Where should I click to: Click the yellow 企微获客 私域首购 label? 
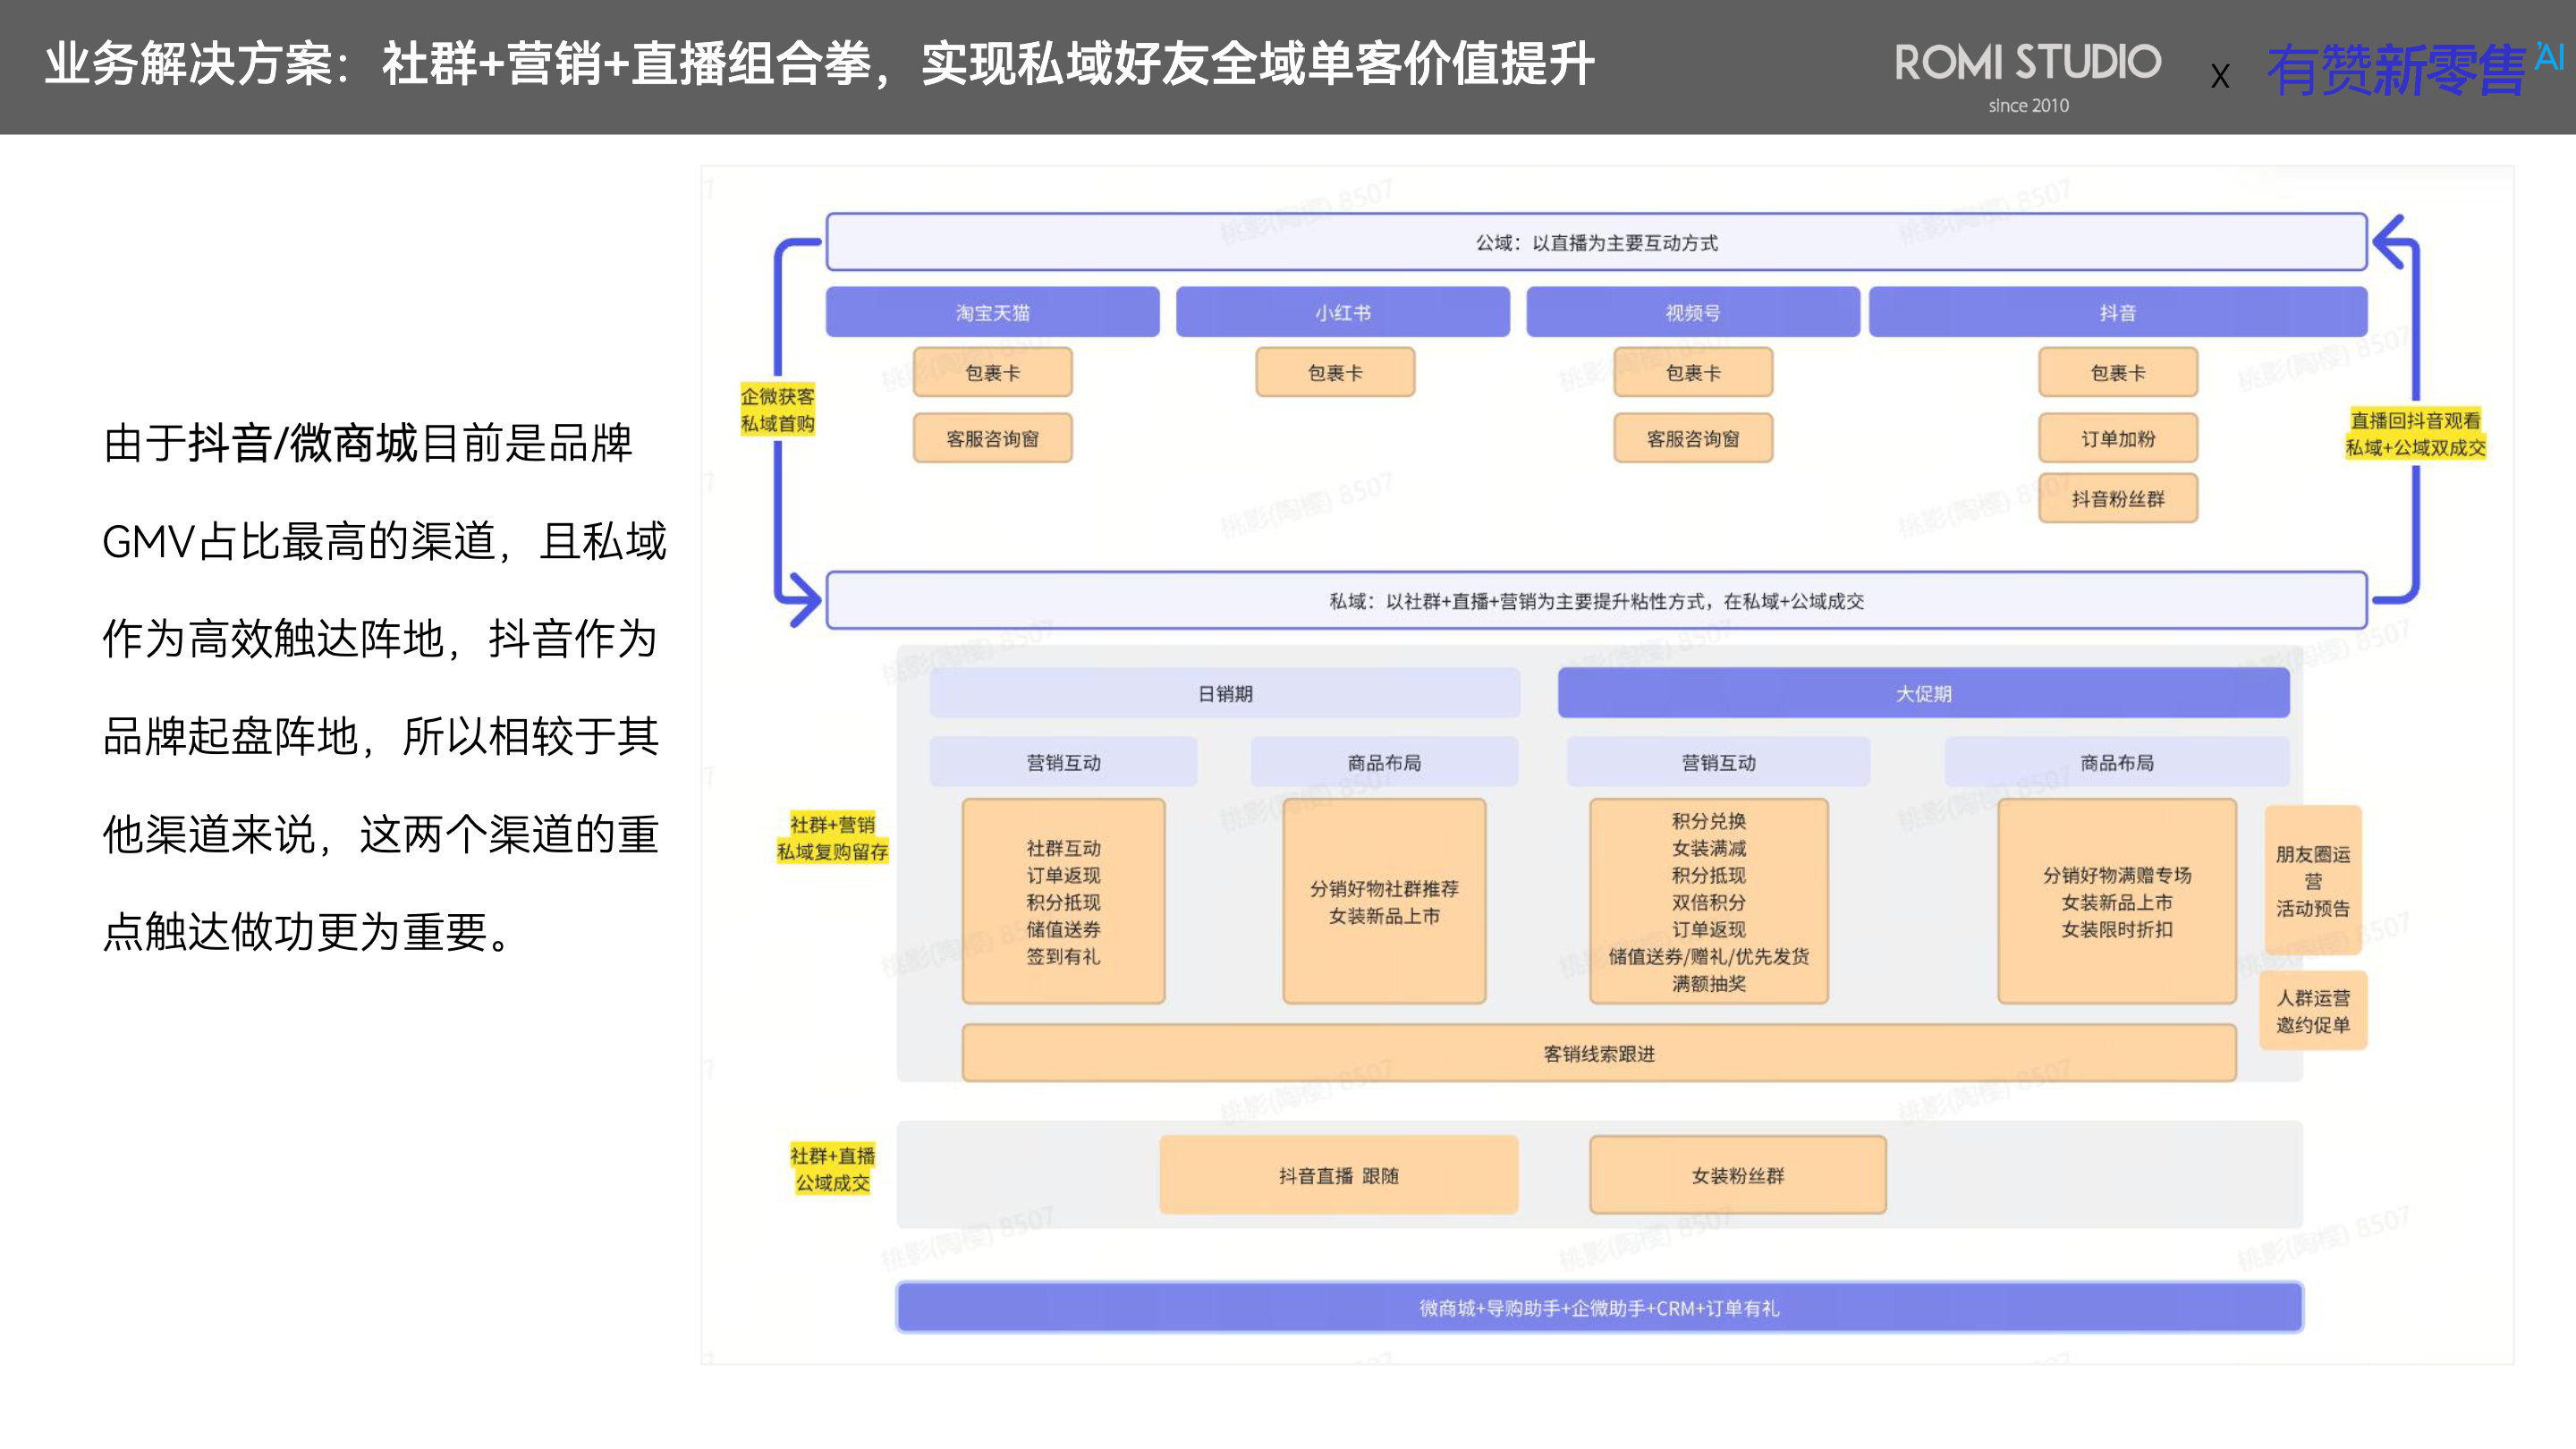pyautogui.click(x=777, y=410)
